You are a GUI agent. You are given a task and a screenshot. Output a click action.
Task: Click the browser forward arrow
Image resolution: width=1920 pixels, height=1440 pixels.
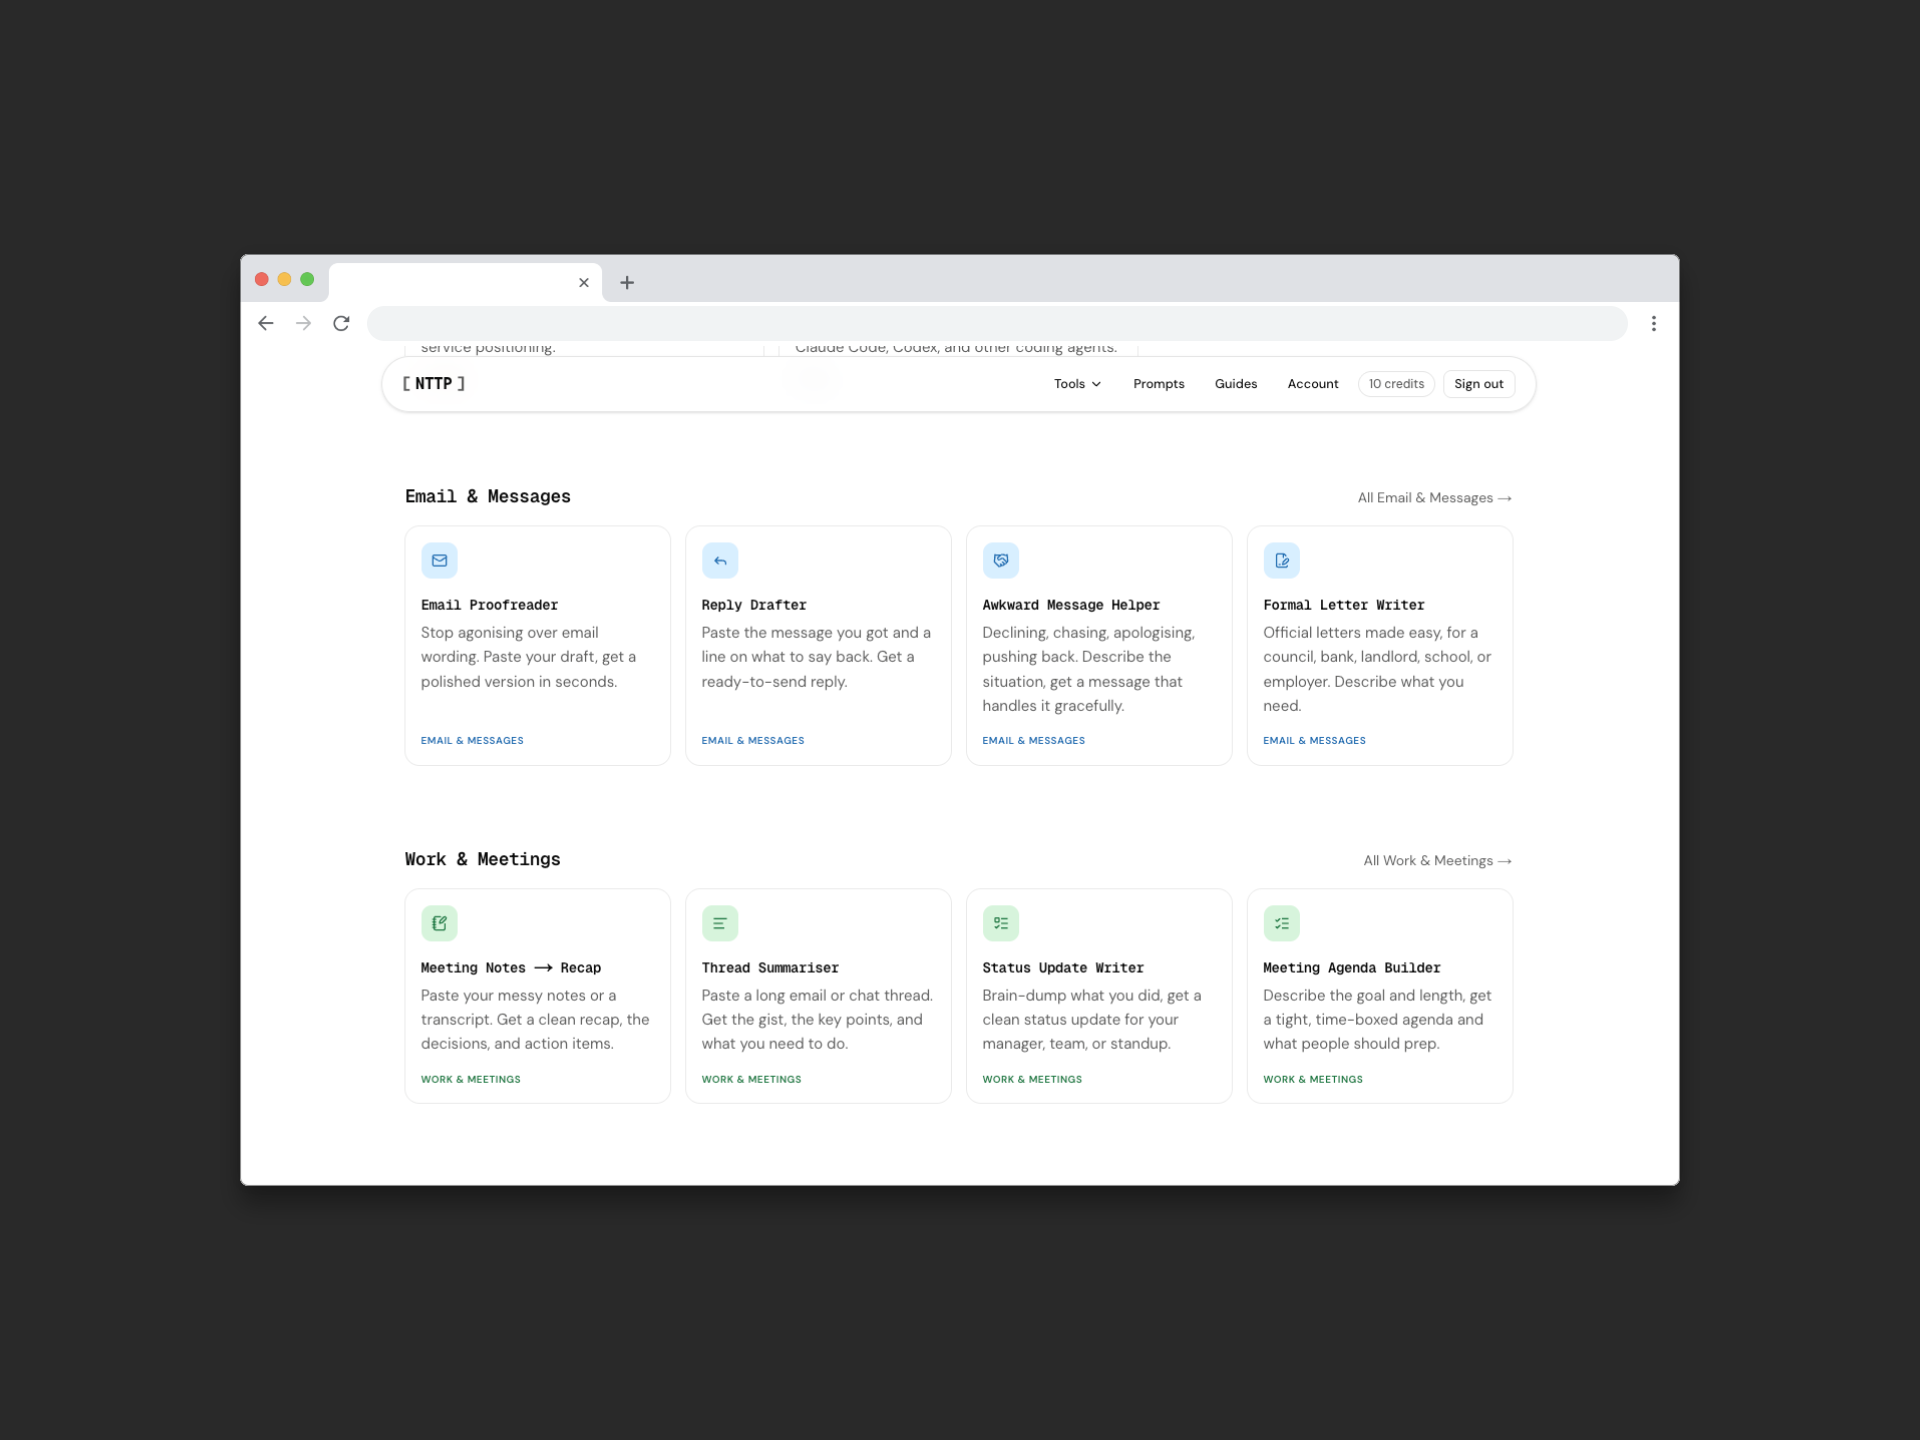click(x=303, y=323)
